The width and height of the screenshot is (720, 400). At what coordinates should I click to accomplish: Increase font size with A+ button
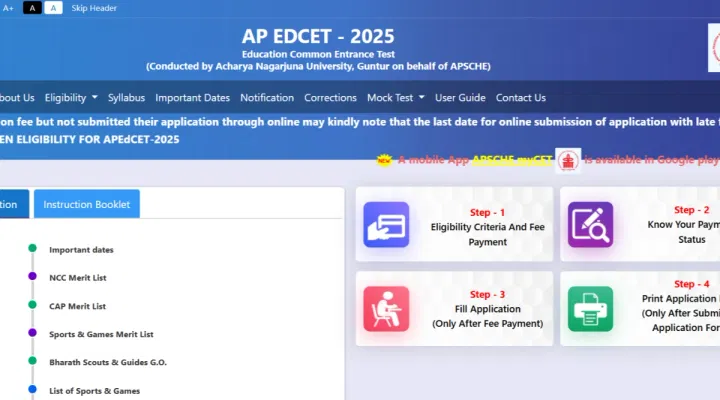coord(8,8)
